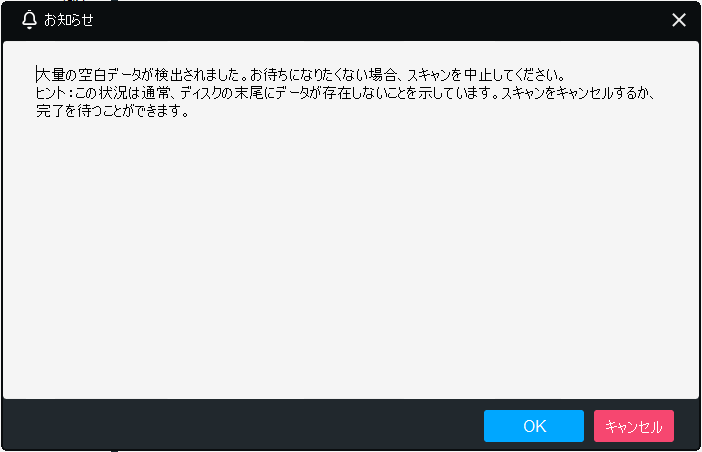Click the phrase スキャンをキャンセルするか

click(x=574, y=93)
